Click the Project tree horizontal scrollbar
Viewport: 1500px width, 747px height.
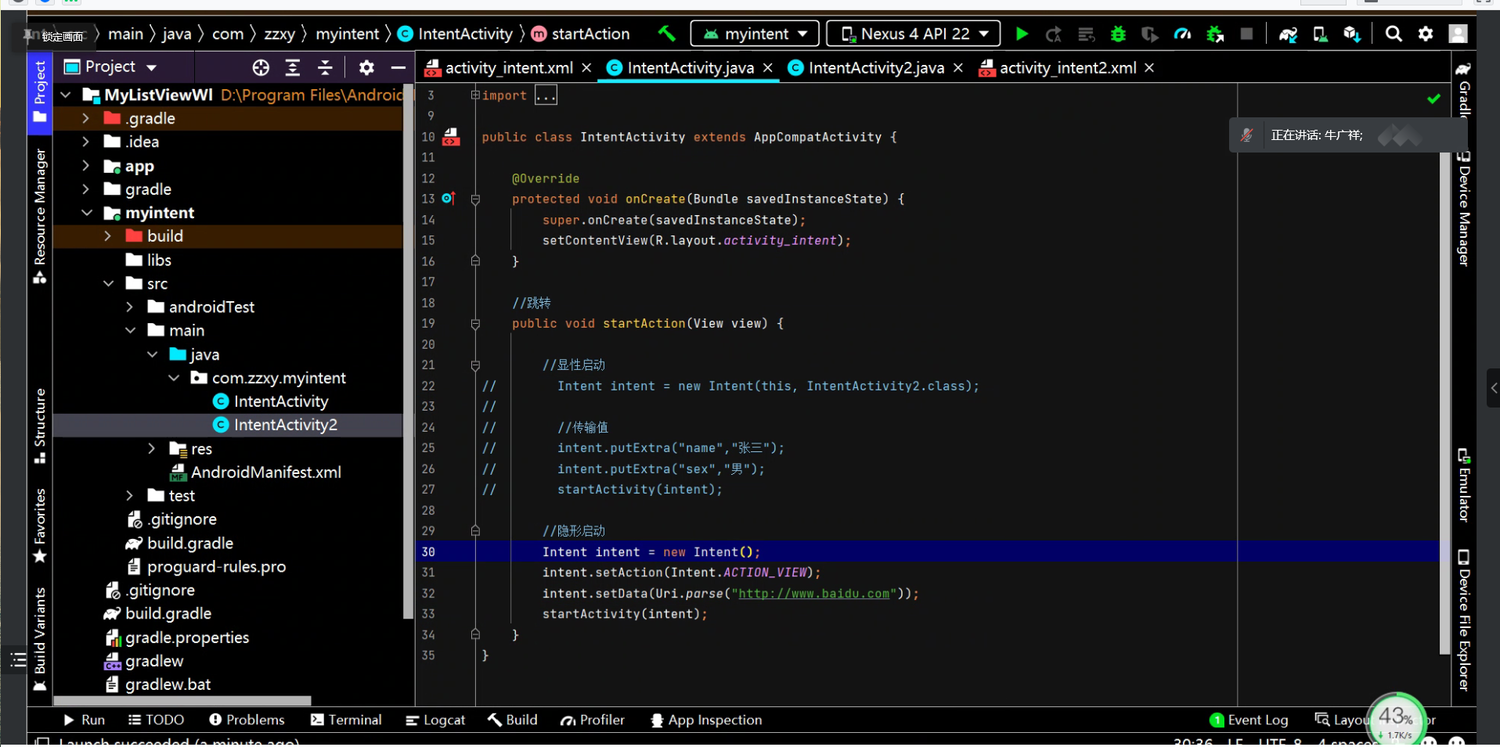point(183,701)
